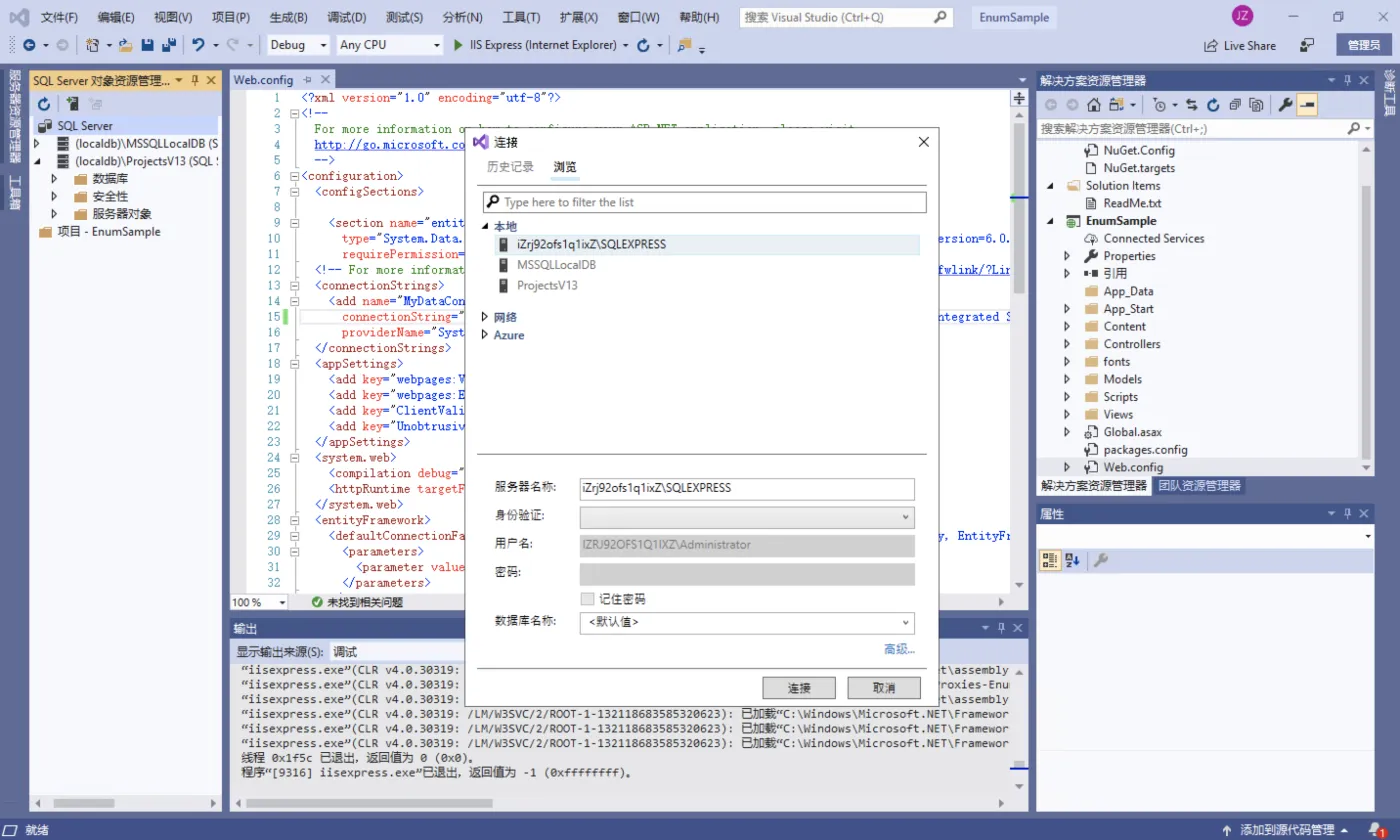Screen dimensions: 1400x840
Task: Click the Add SQL Server icon
Action: [x=73, y=104]
